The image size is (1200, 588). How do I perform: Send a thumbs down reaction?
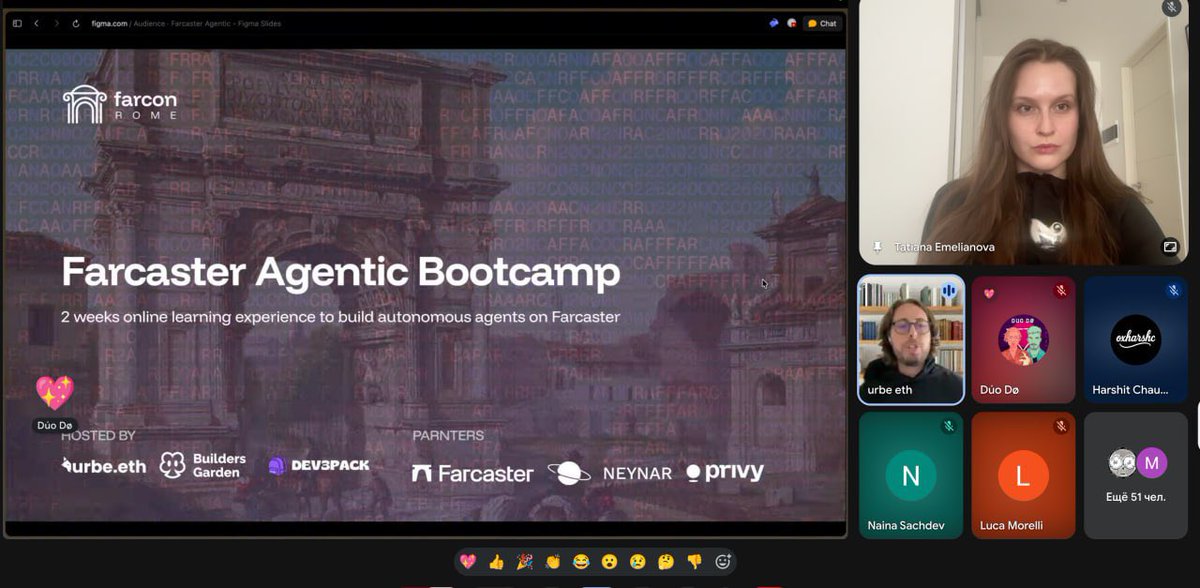(694, 562)
